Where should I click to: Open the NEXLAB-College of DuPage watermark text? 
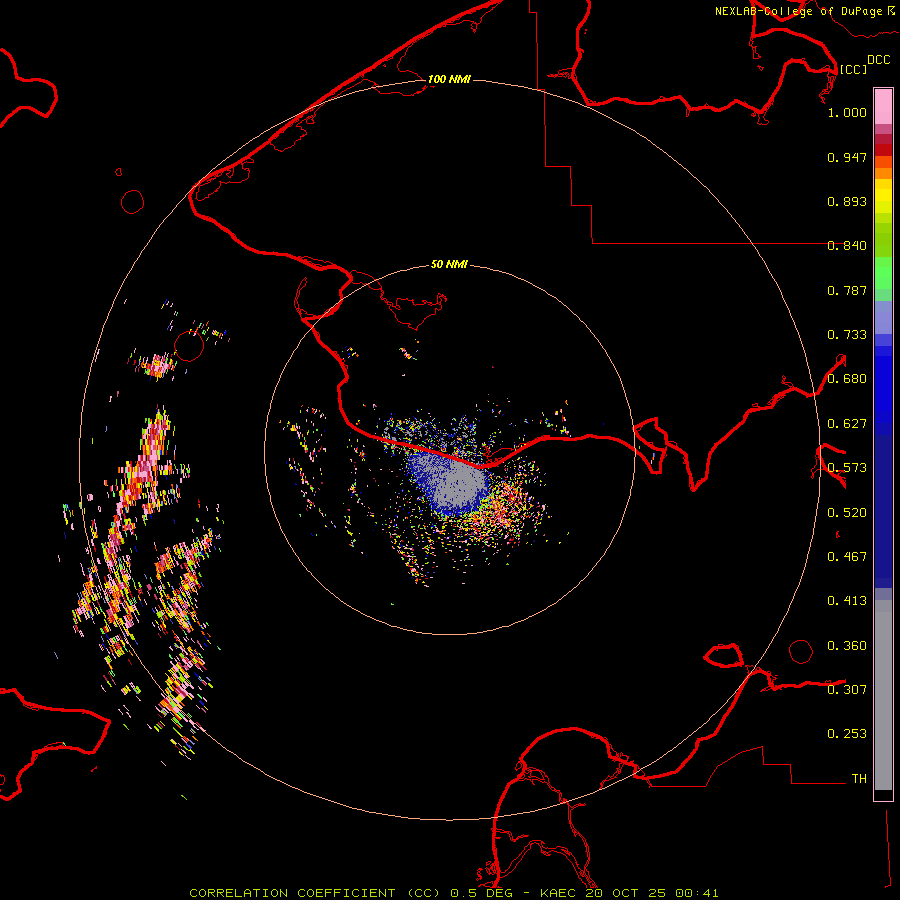click(x=798, y=11)
